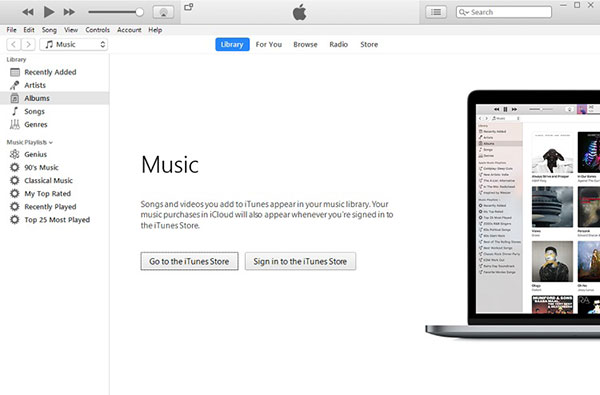Open the AirPlay output button
The image size is (600, 395).
[x=163, y=12]
